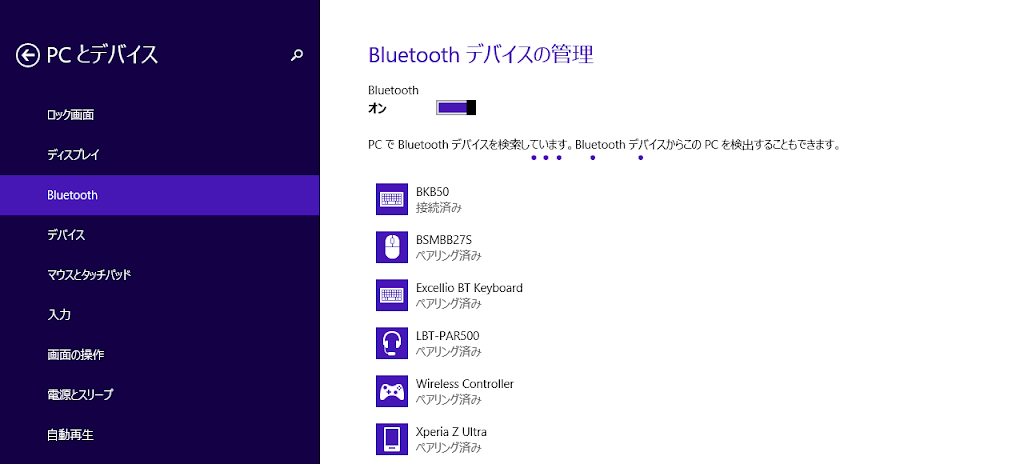Screen dimensions: 1024x464
Task: Select 画面の操作 in the sidebar
Action: pos(76,355)
